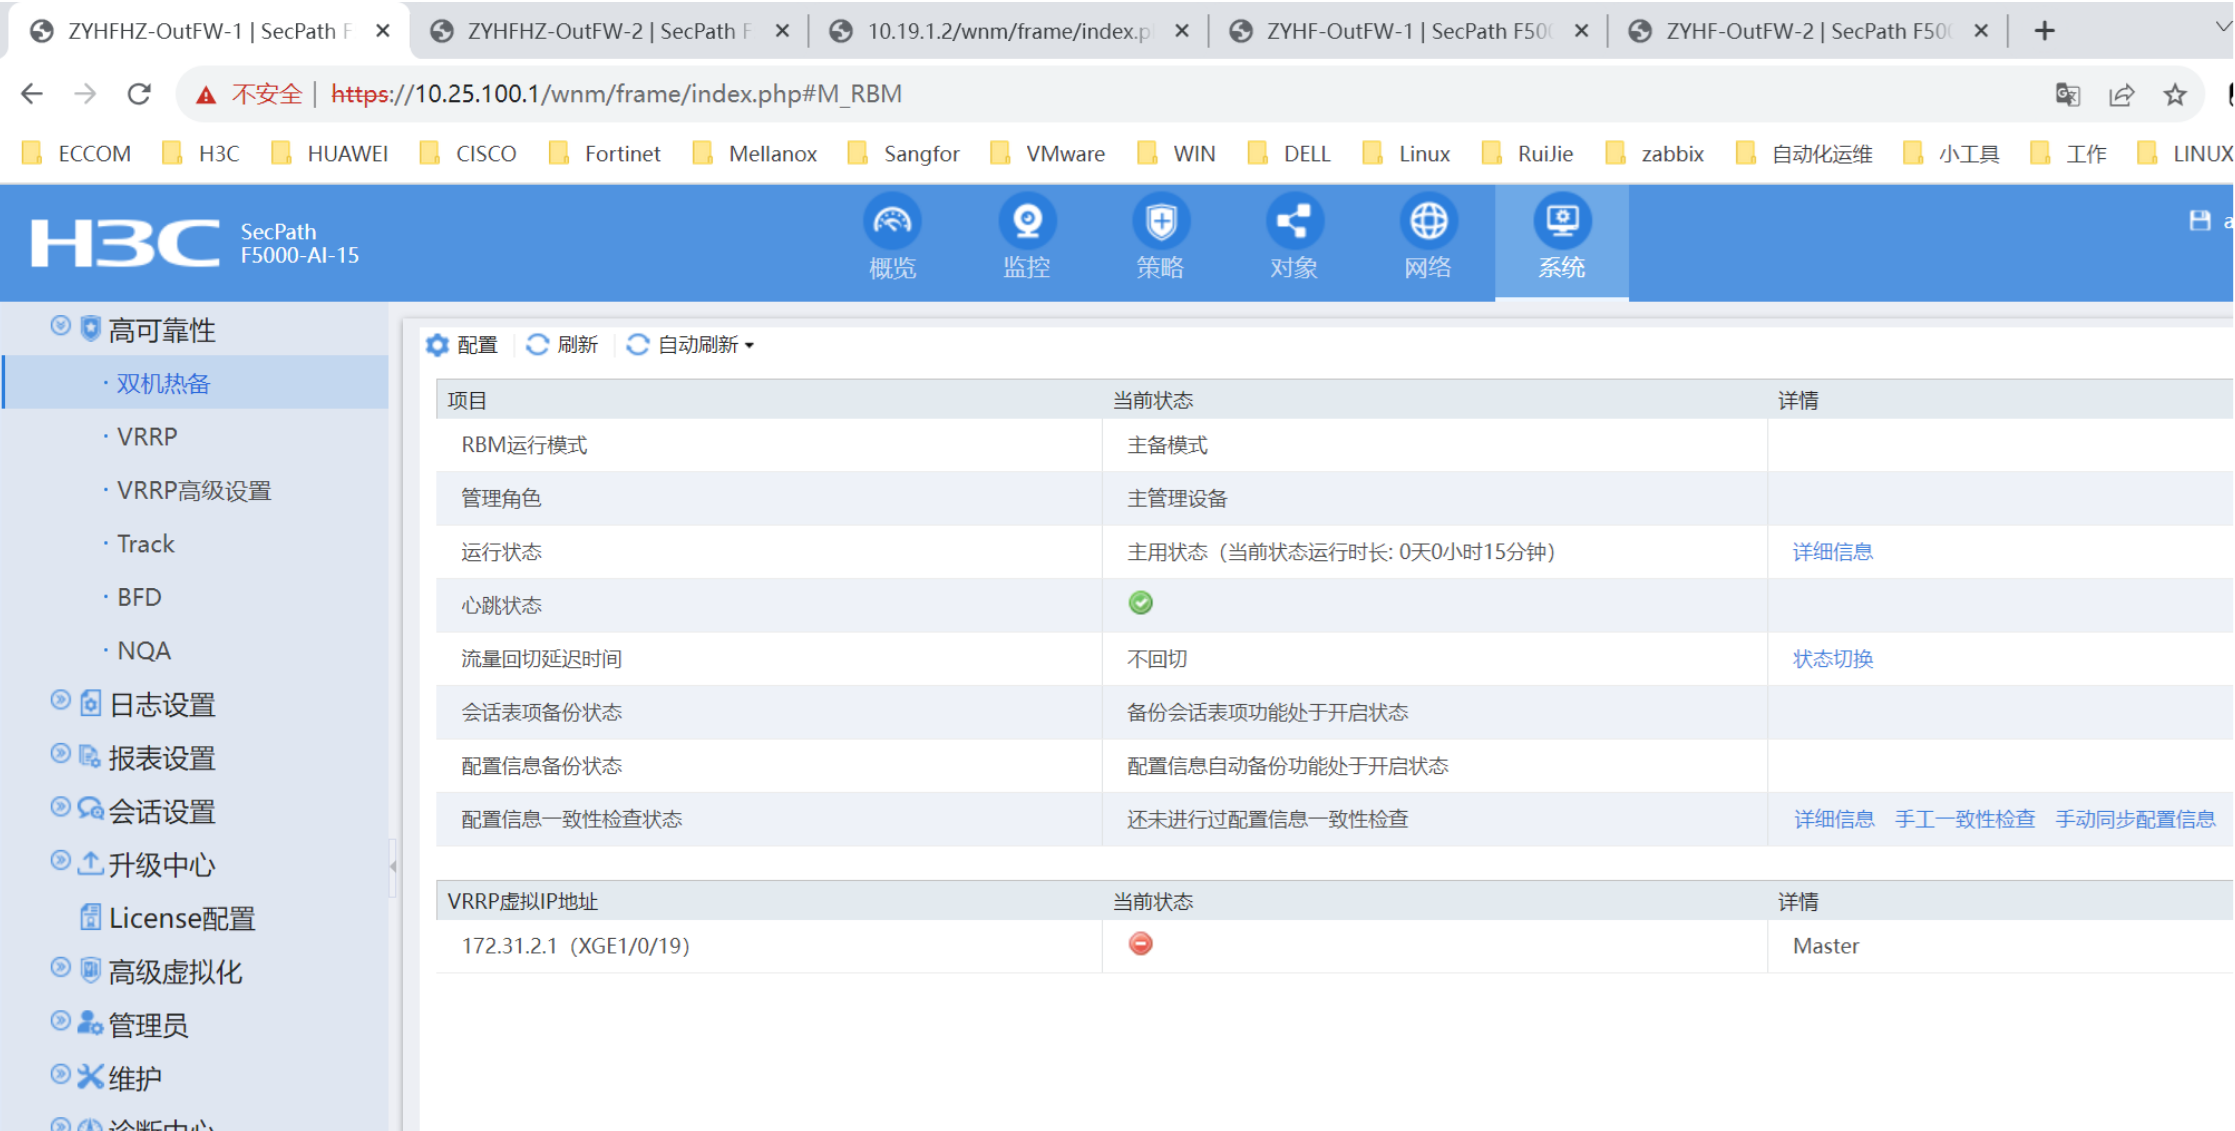This screenshot has width=2235, height=1131.
Task: Expand the 管理员 tree section
Action: 61,1021
